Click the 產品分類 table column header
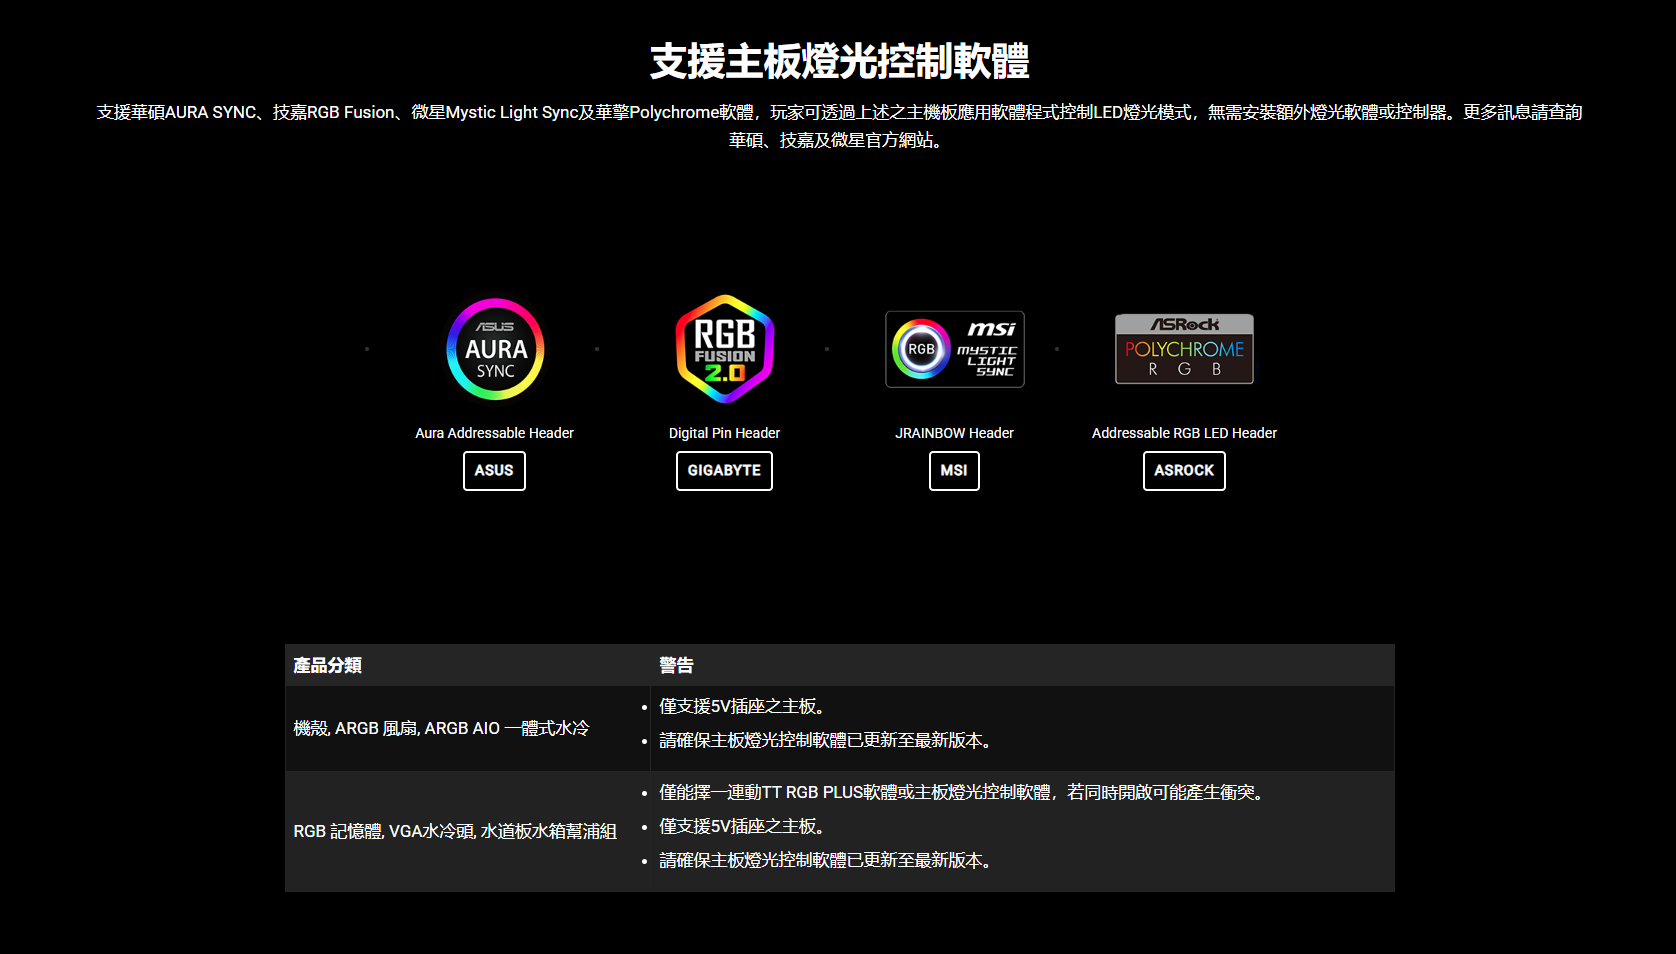The height and width of the screenshot is (954, 1676). (x=328, y=666)
